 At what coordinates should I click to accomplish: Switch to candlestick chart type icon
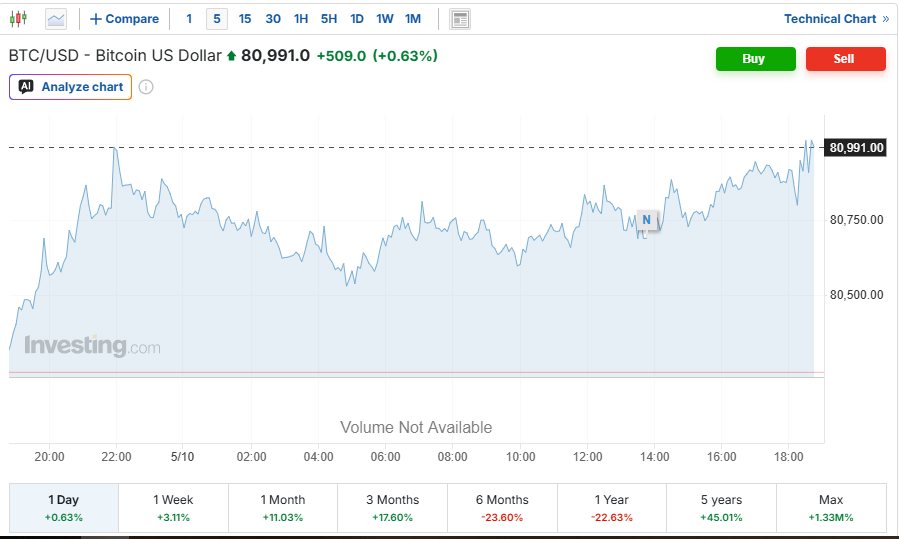(18, 19)
